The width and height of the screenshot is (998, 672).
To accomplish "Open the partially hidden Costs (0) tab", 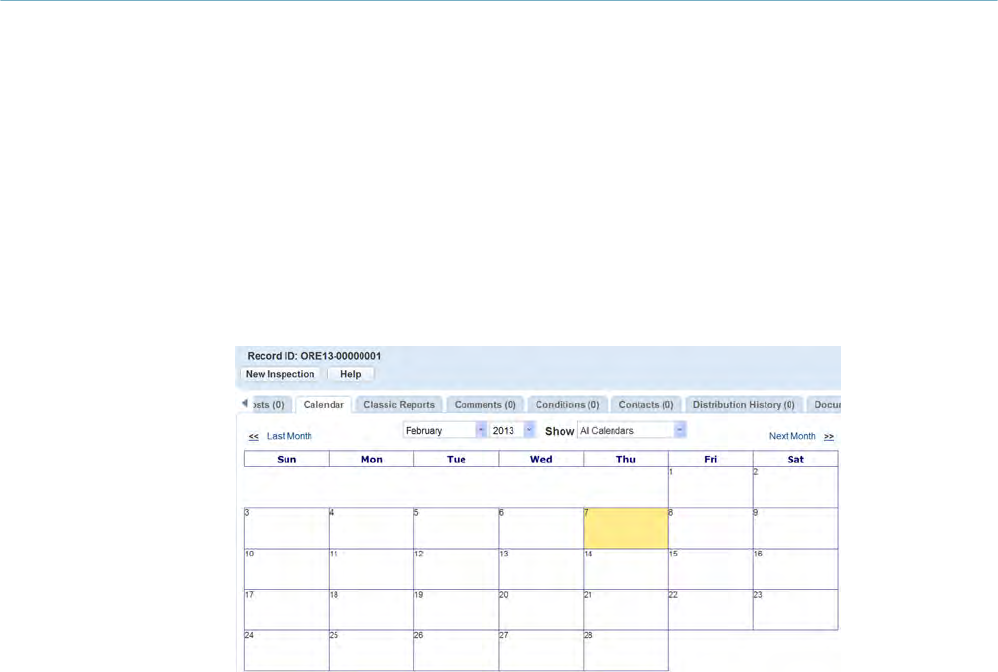I will point(270,405).
